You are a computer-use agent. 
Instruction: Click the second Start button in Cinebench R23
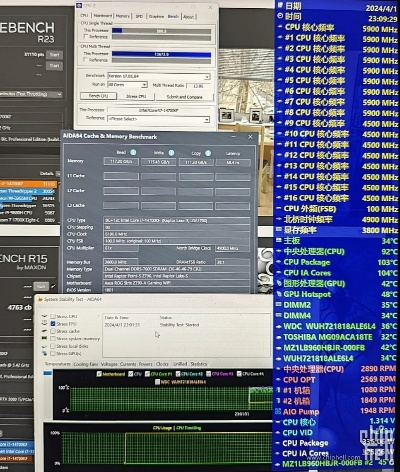(x=54, y=66)
